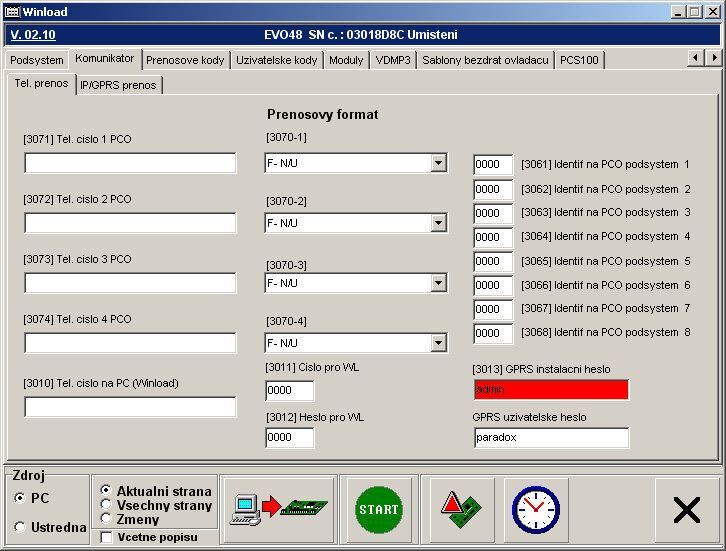Enable the Vcetne popisu checkbox
This screenshot has width=726, height=551.
coord(107,537)
